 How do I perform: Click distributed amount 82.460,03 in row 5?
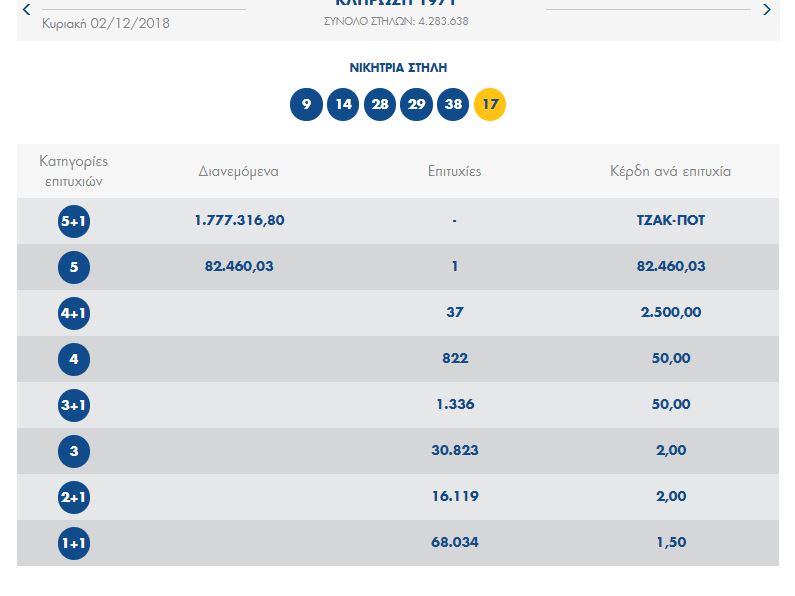click(x=239, y=267)
